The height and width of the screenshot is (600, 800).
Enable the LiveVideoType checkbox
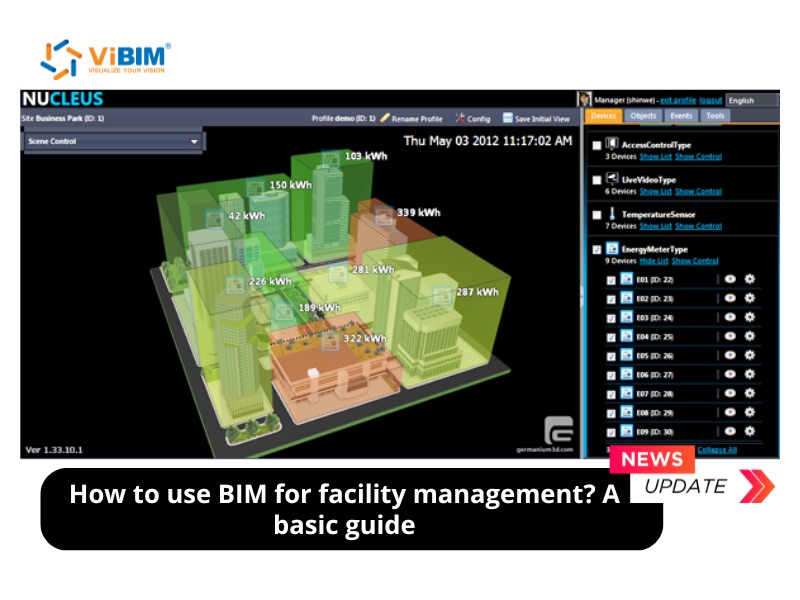(597, 180)
